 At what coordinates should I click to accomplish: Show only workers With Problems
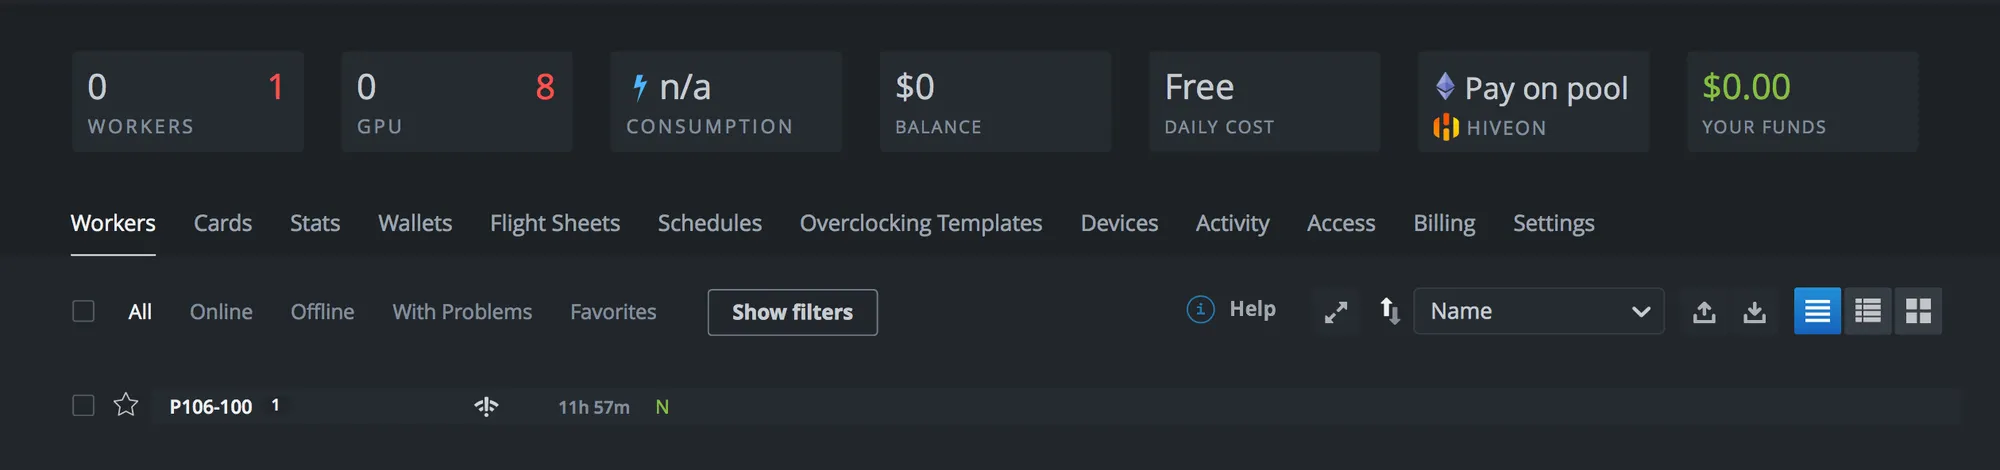click(462, 312)
